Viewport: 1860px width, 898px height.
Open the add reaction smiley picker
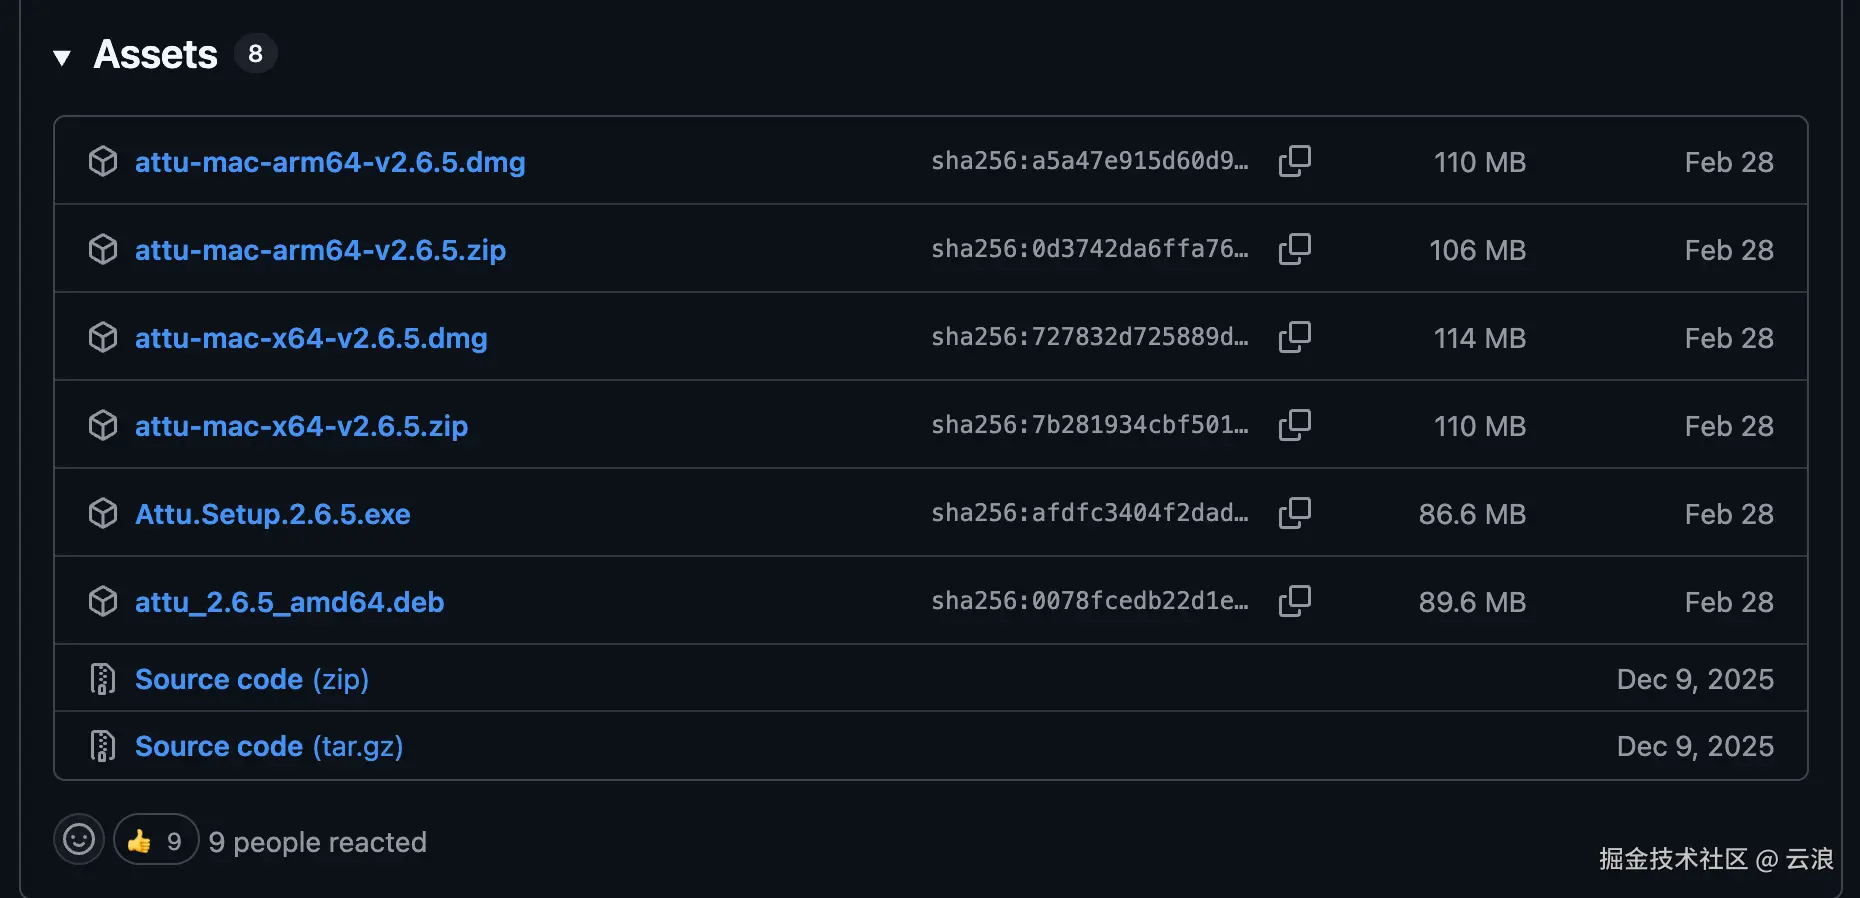(79, 839)
